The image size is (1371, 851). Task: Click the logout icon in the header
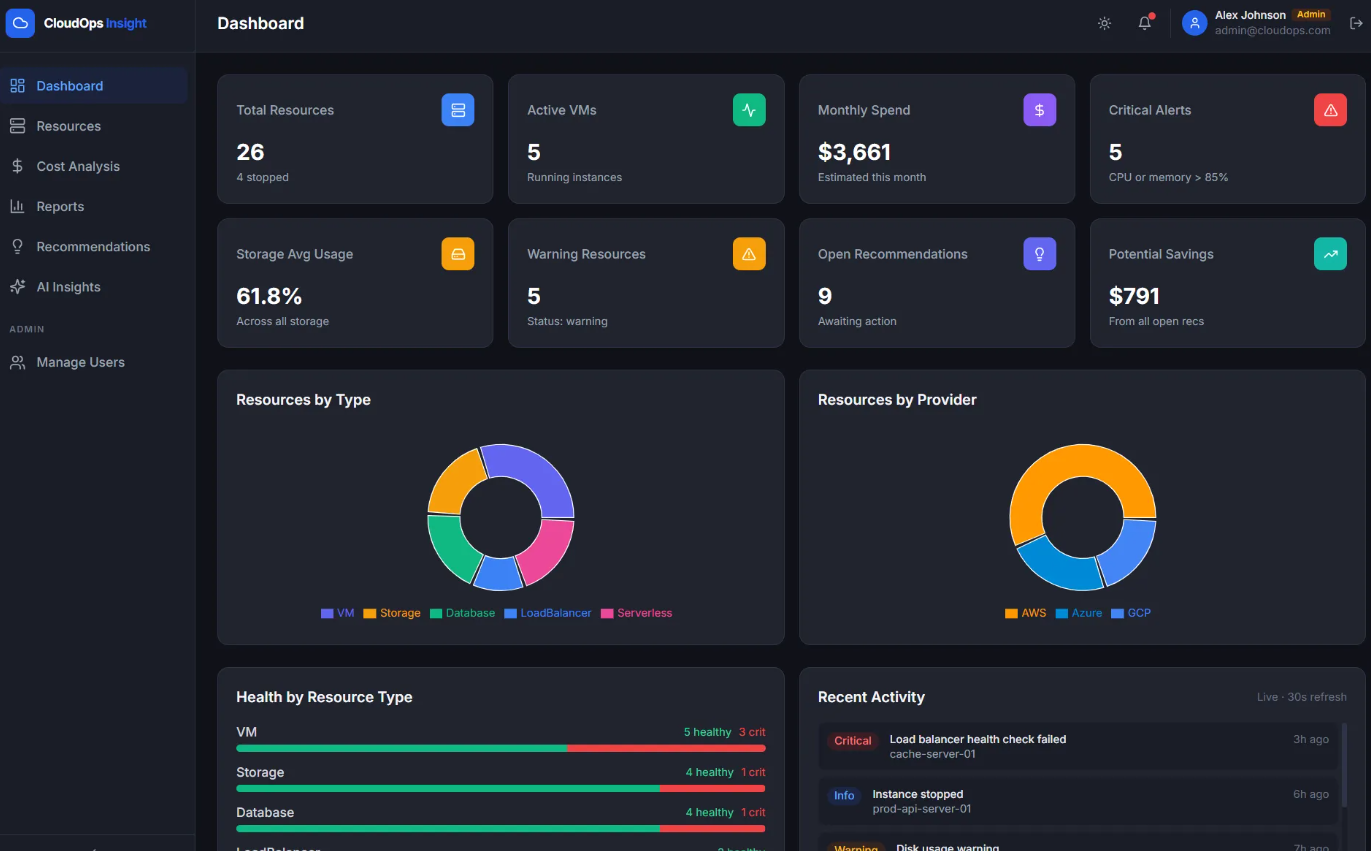point(1356,23)
